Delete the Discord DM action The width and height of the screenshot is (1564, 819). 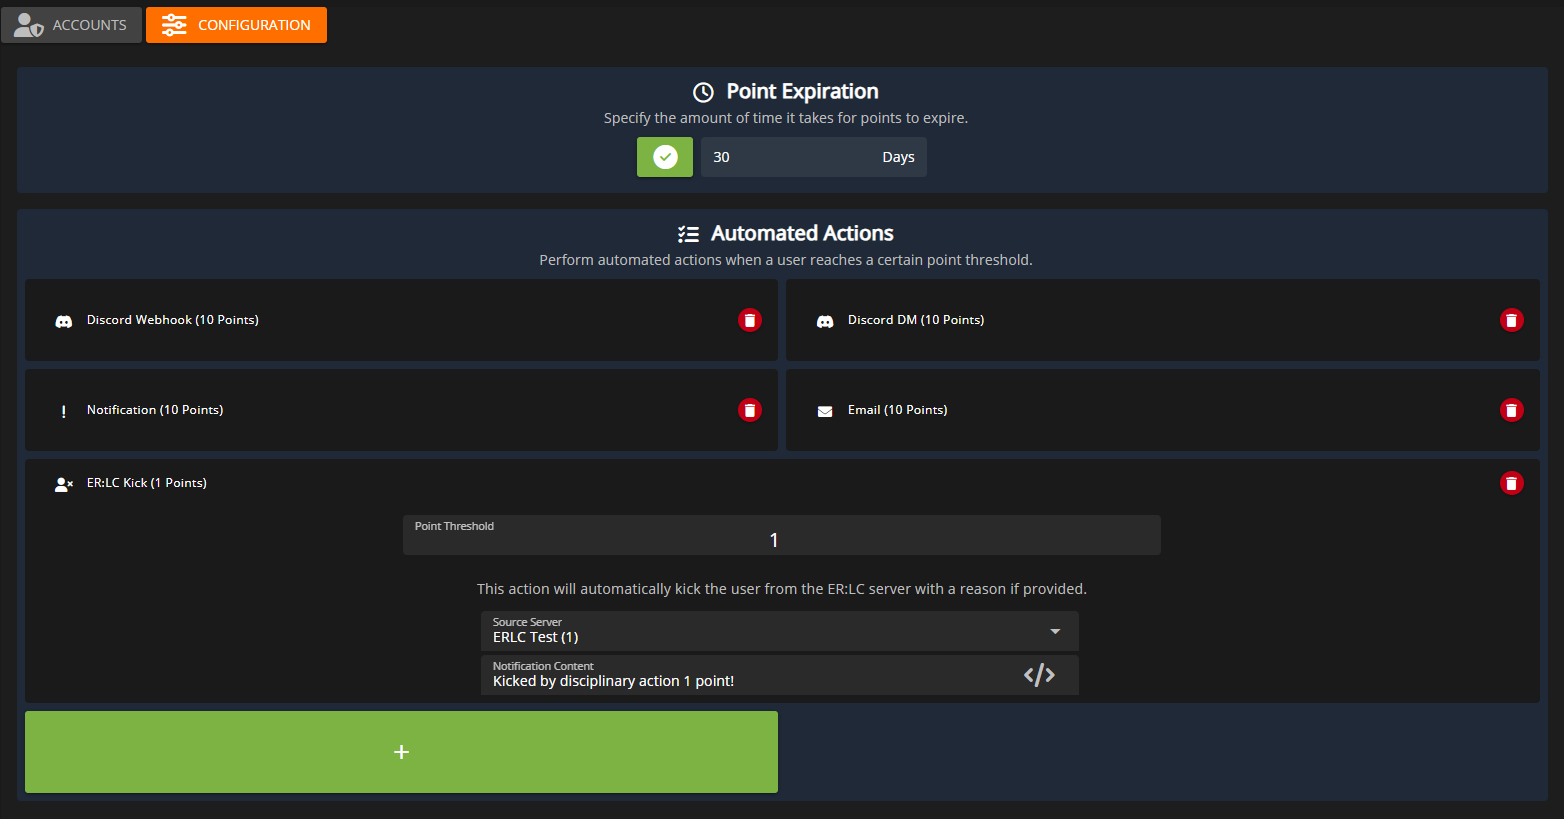pyautogui.click(x=1511, y=320)
